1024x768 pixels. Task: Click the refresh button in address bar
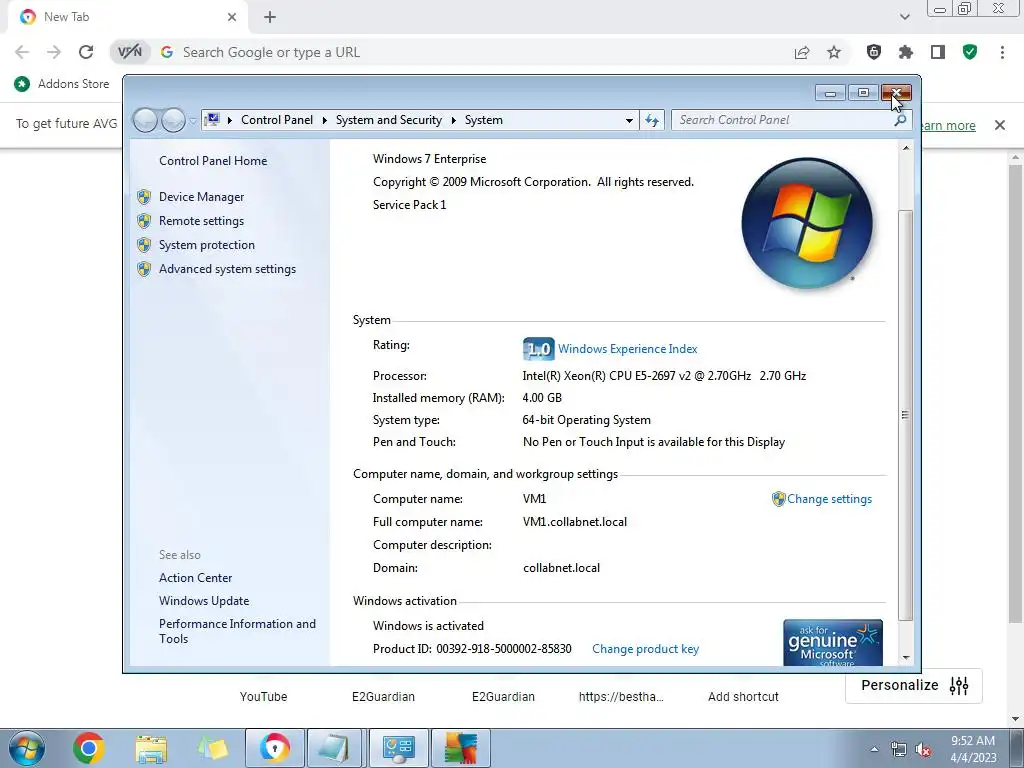(x=652, y=120)
